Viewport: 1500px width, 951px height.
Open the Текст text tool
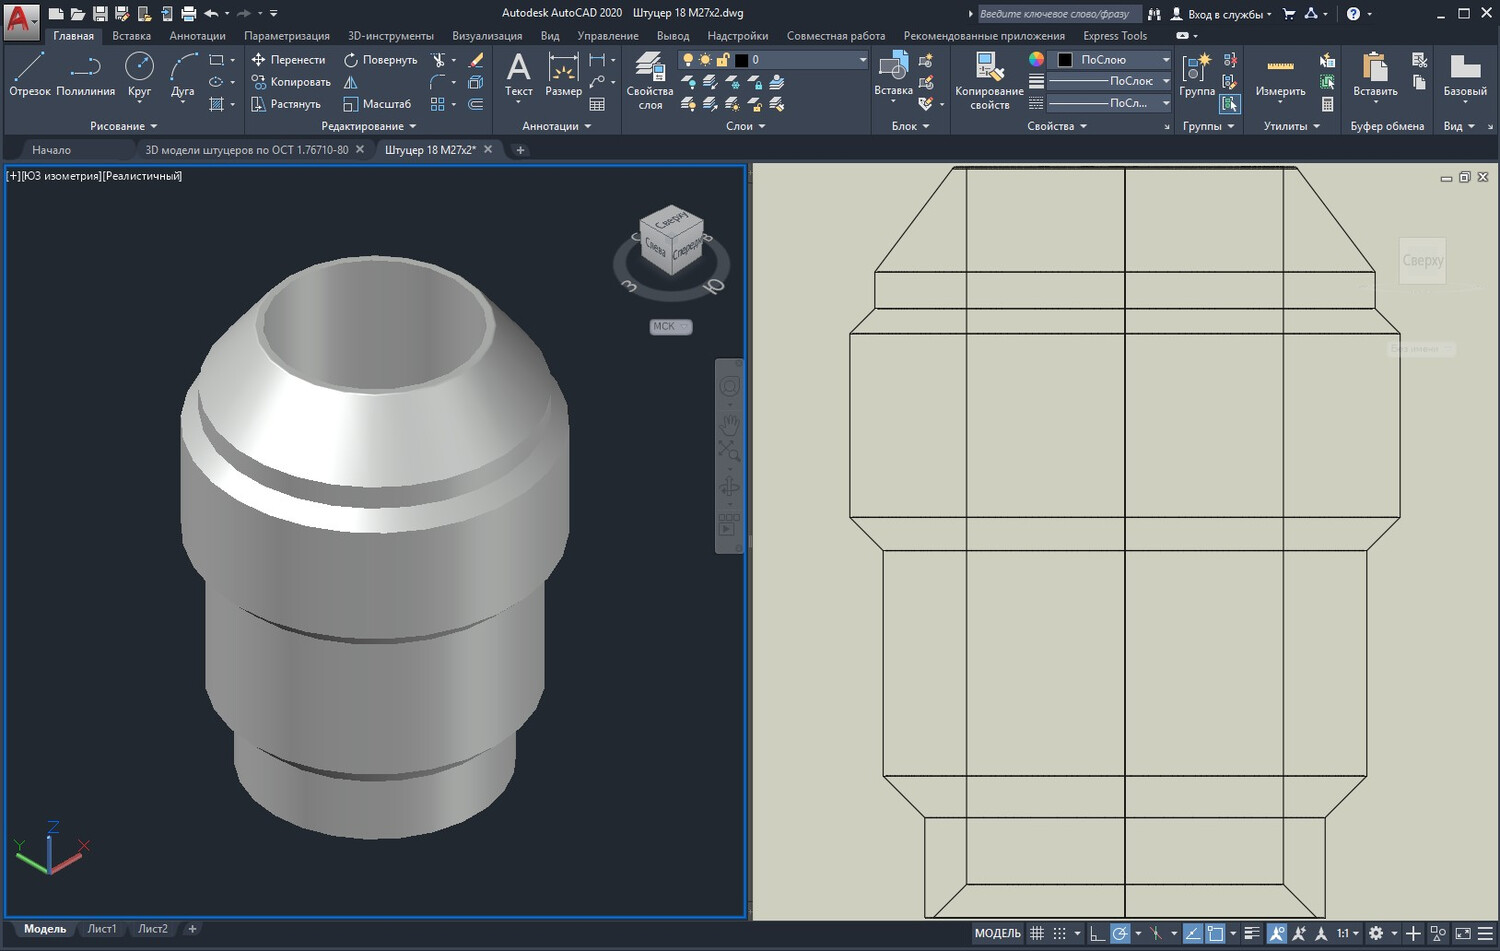[518, 76]
